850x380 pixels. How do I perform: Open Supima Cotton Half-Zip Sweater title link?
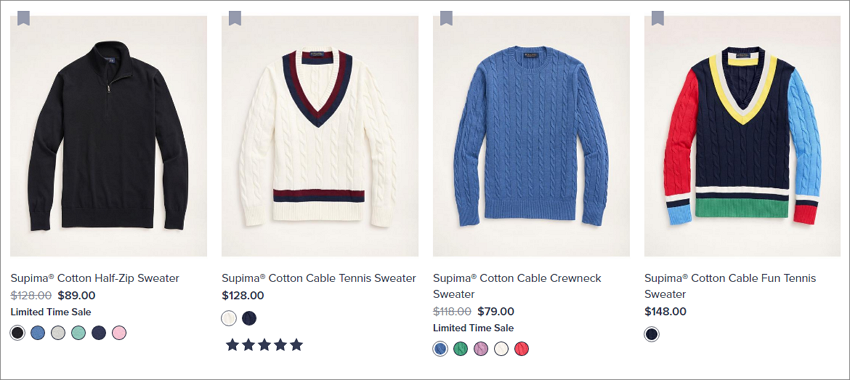pos(95,279)
